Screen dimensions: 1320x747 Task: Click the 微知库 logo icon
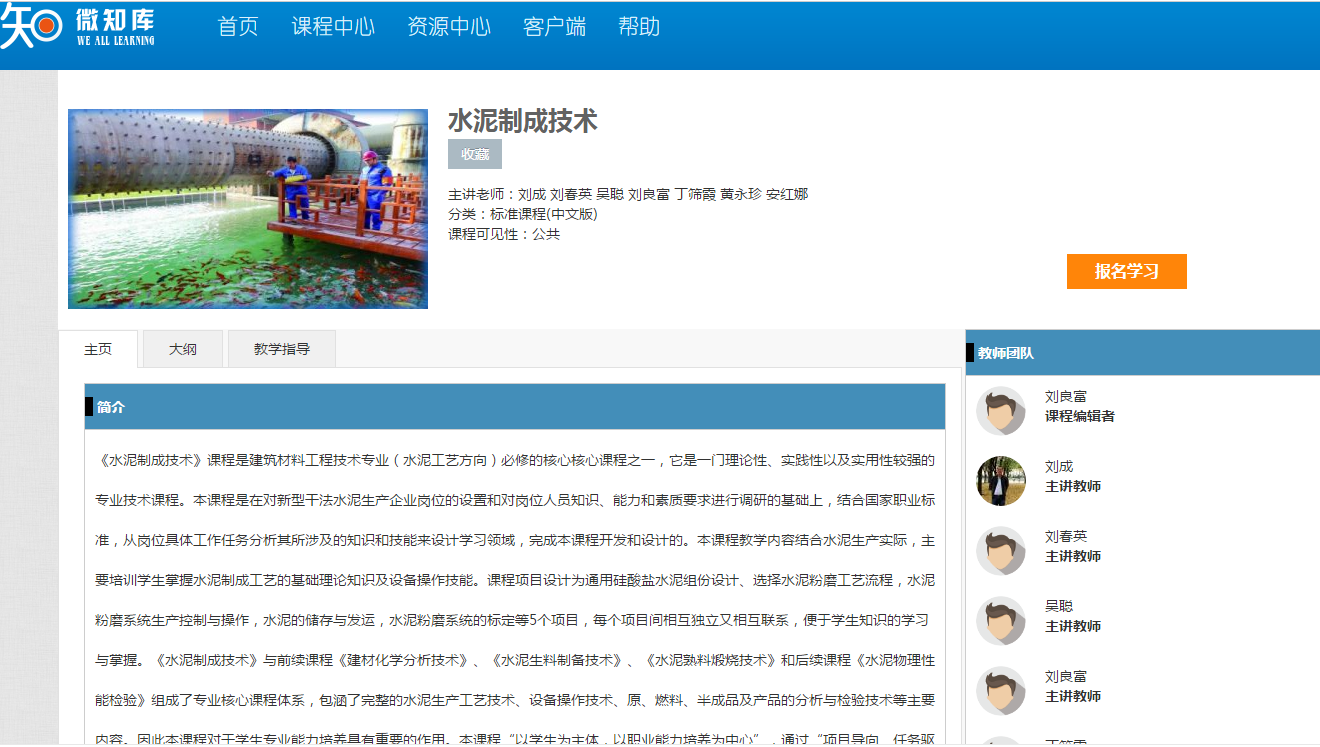[32, 26]
